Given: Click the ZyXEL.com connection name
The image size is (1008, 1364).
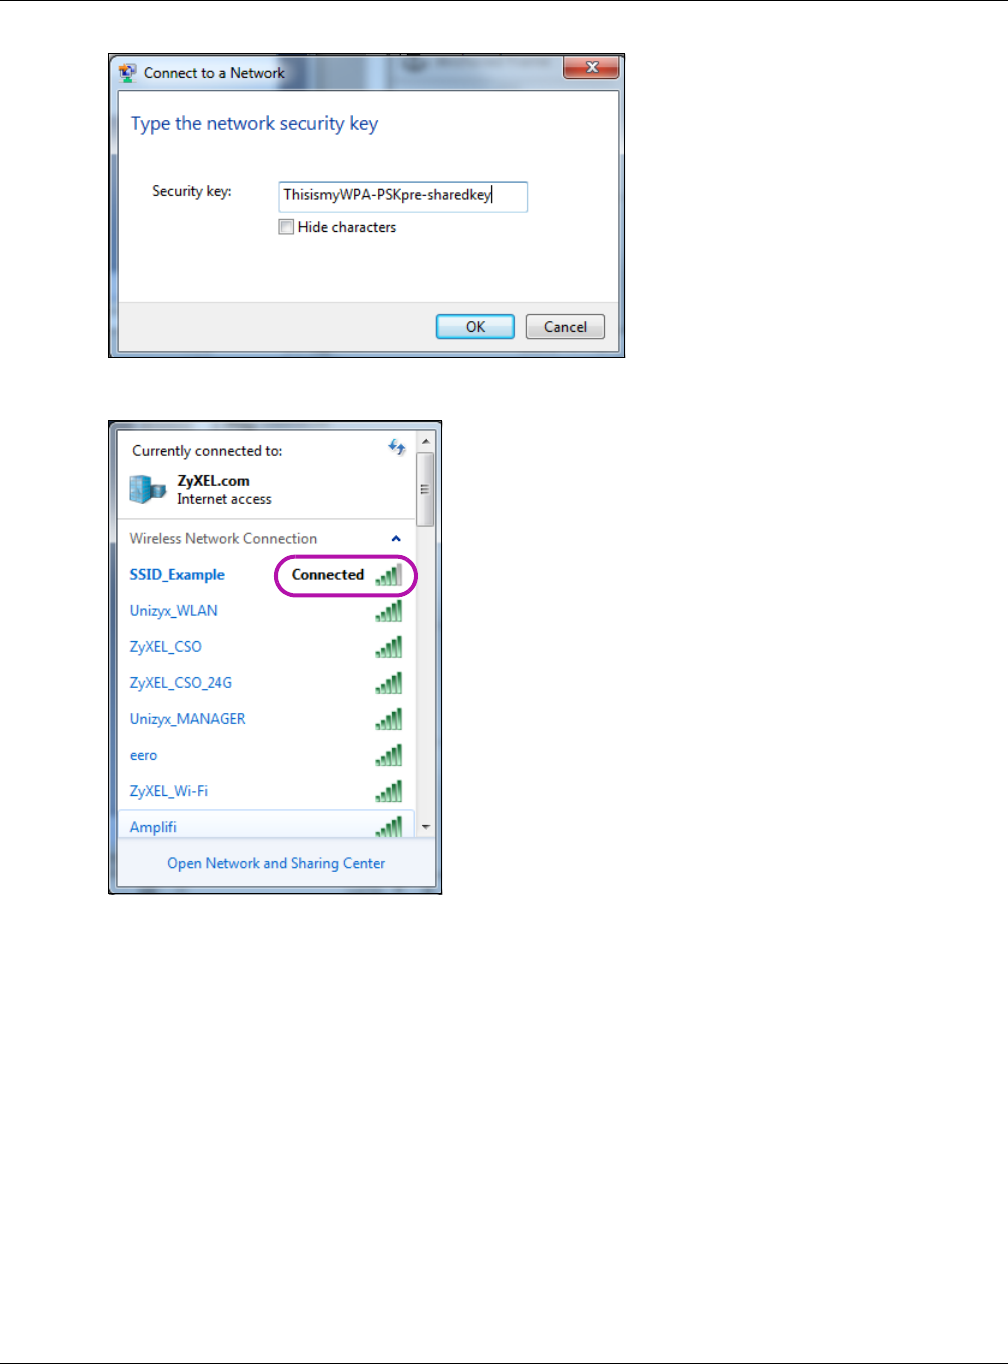Looking at the screenshot, I should (213, 481).
